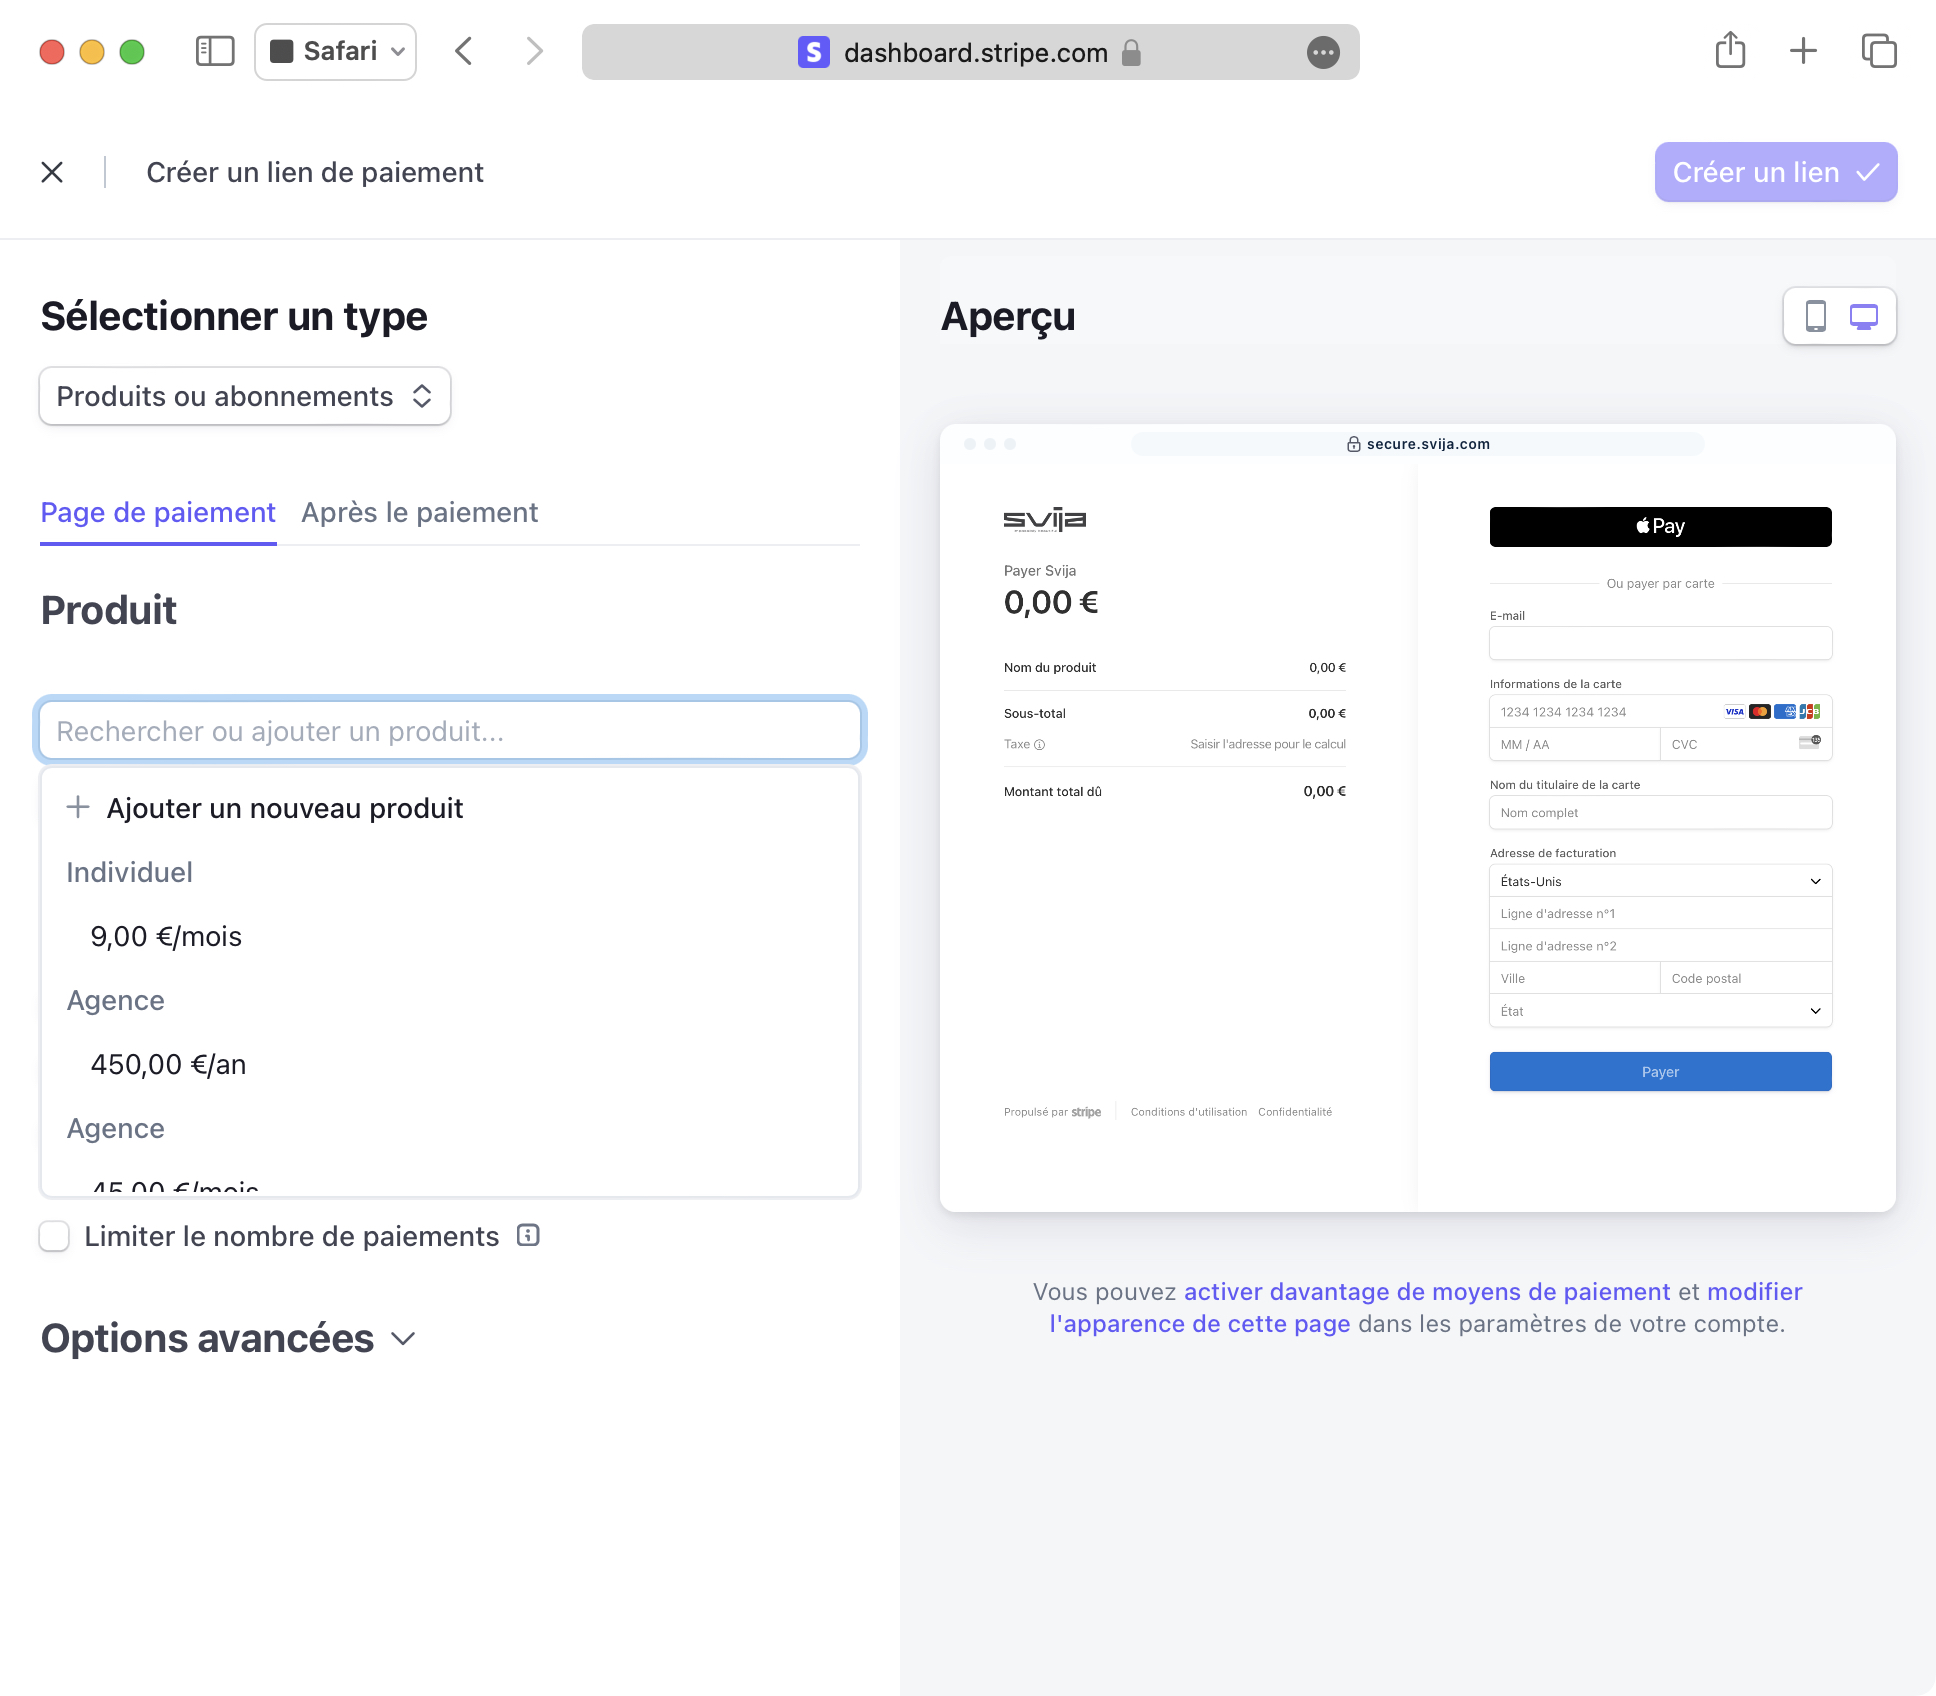The height and width of the screenshot is (1696, 1936).
Task: Click the info icon beside Limiter le nombre
Action: click(528, 1235)
